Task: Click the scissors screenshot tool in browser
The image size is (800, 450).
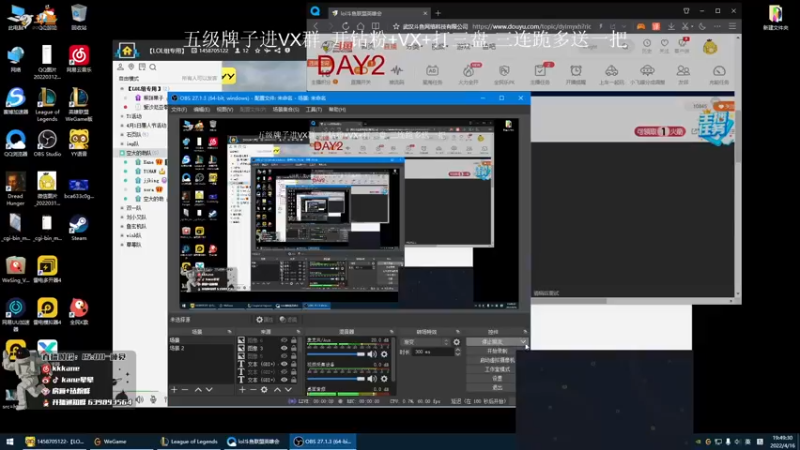Action: (685, 26)
